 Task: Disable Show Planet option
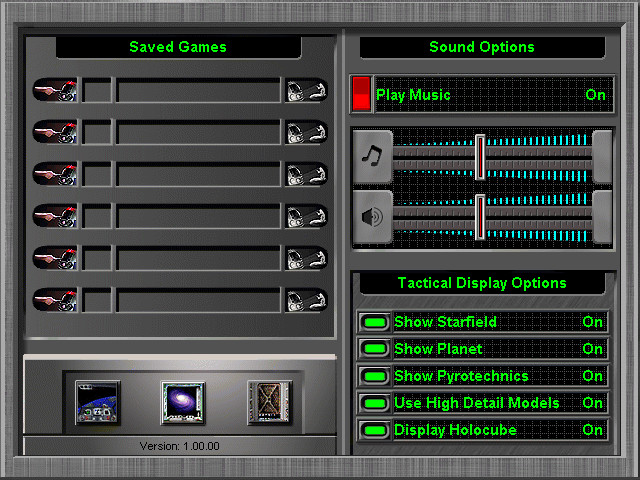click(x=375, y=349)
